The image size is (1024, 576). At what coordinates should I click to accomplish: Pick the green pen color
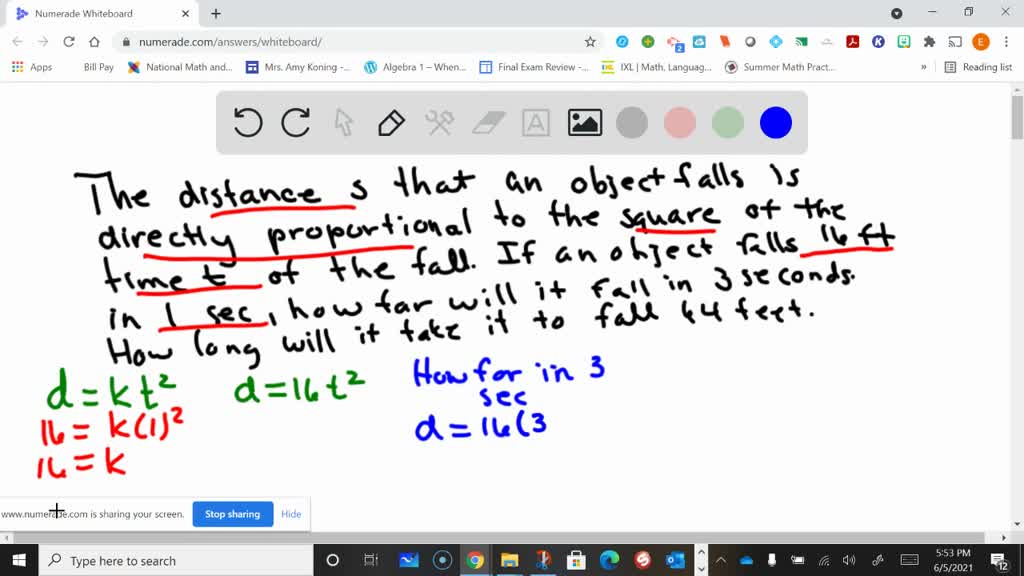[x=727, y=123]
